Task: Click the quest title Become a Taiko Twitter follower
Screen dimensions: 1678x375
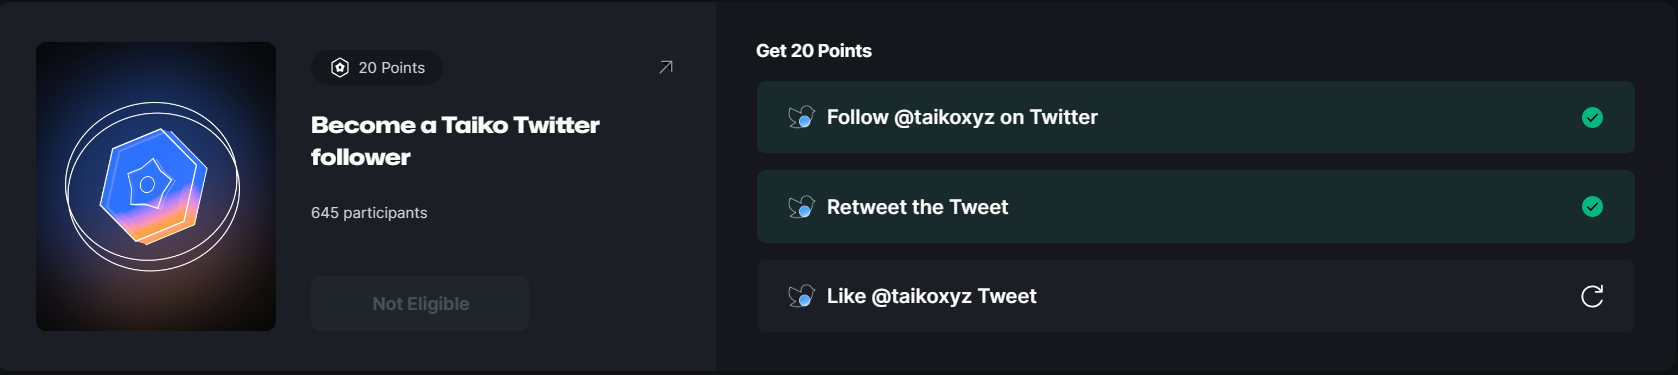Action: click(x=455, y=141)
